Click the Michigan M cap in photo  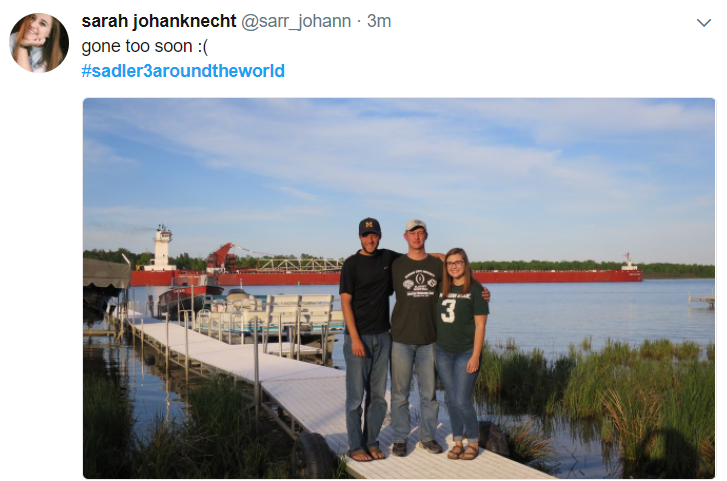(370, 226)
